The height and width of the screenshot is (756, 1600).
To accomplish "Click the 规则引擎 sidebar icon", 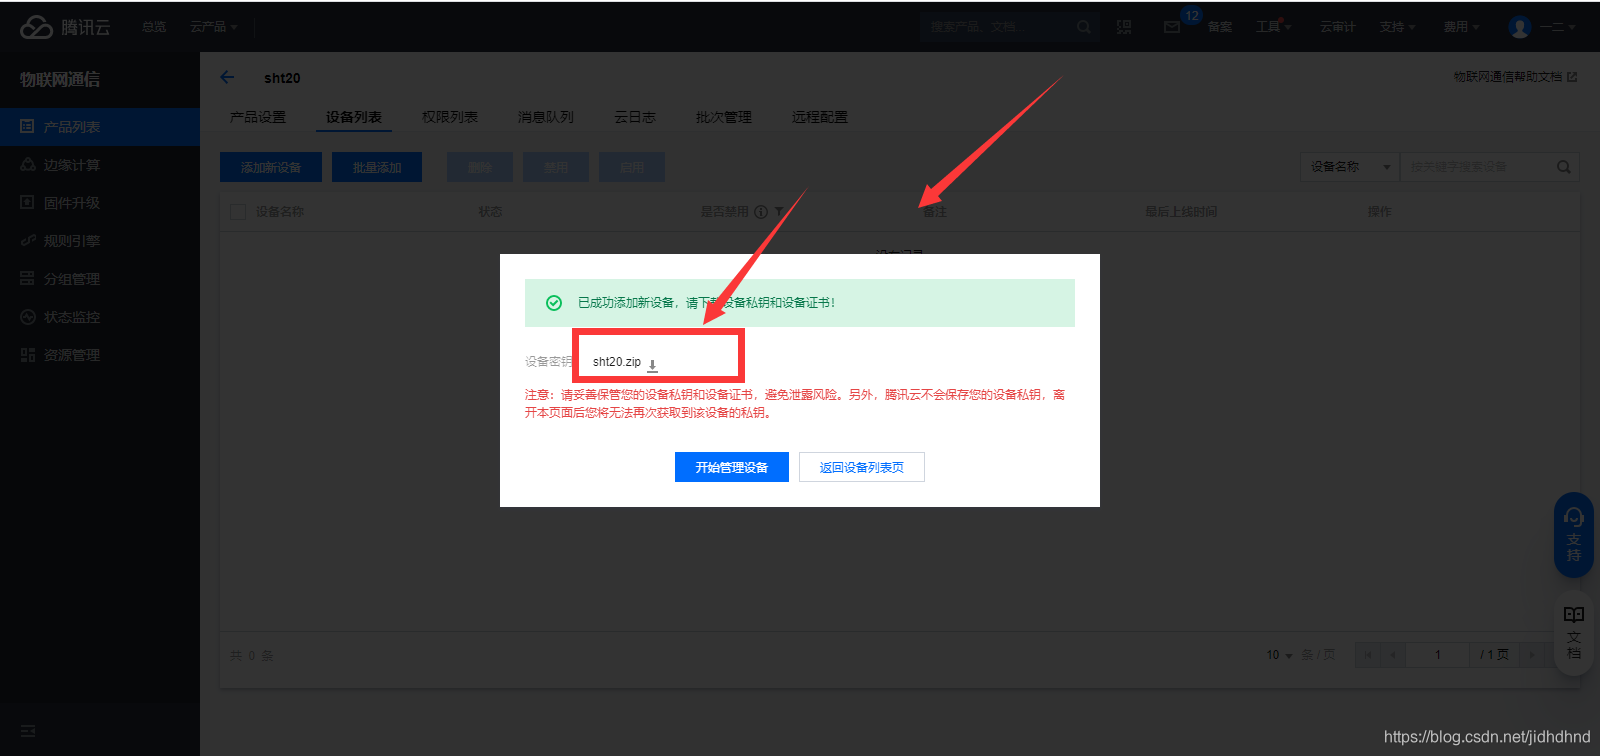I will pos(27,241).
